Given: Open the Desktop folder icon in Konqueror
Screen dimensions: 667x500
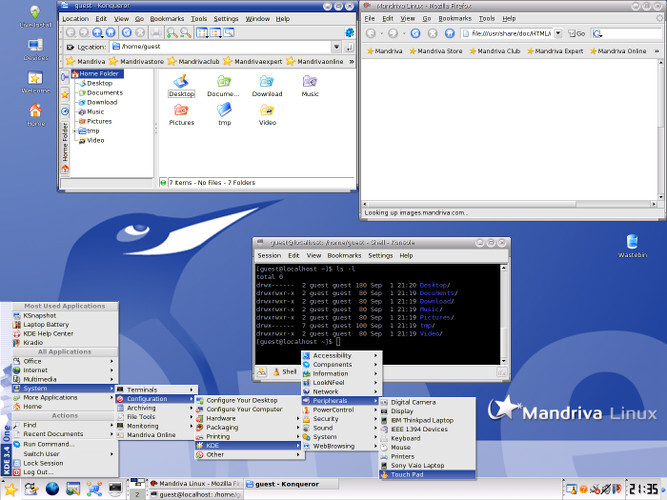Looking at the screenshot, I should coord(182,86).
